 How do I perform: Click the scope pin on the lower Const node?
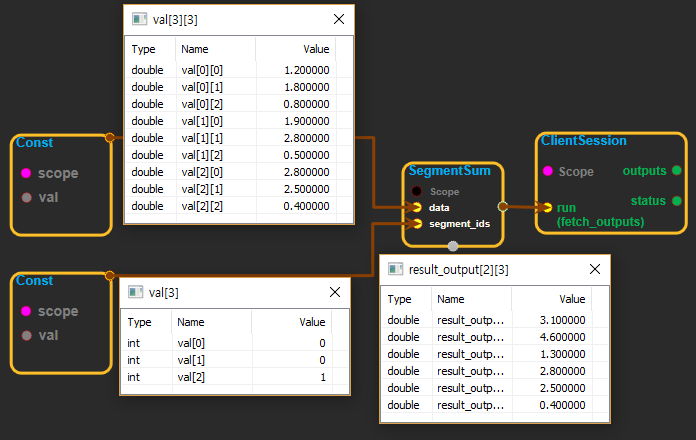click(27, 311)
